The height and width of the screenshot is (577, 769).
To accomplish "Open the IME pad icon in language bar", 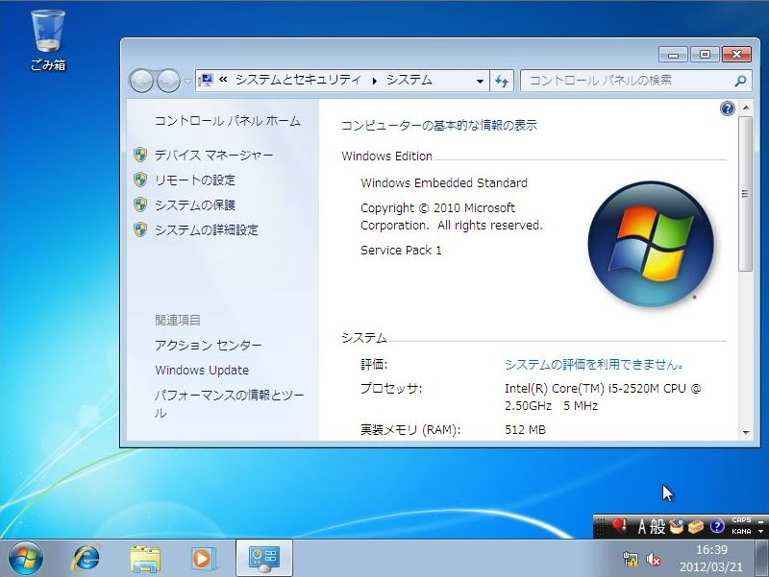I will (x=677, y=527).
